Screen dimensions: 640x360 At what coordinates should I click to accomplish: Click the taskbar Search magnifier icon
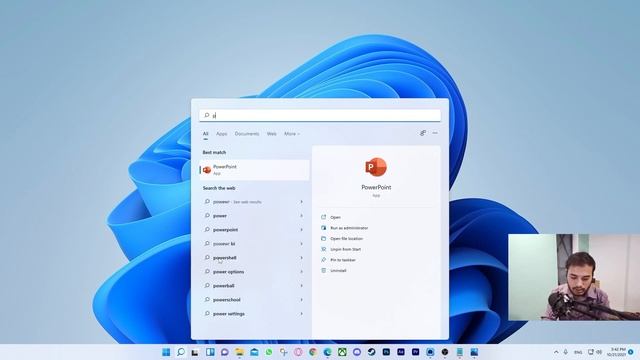coord(181,352)
